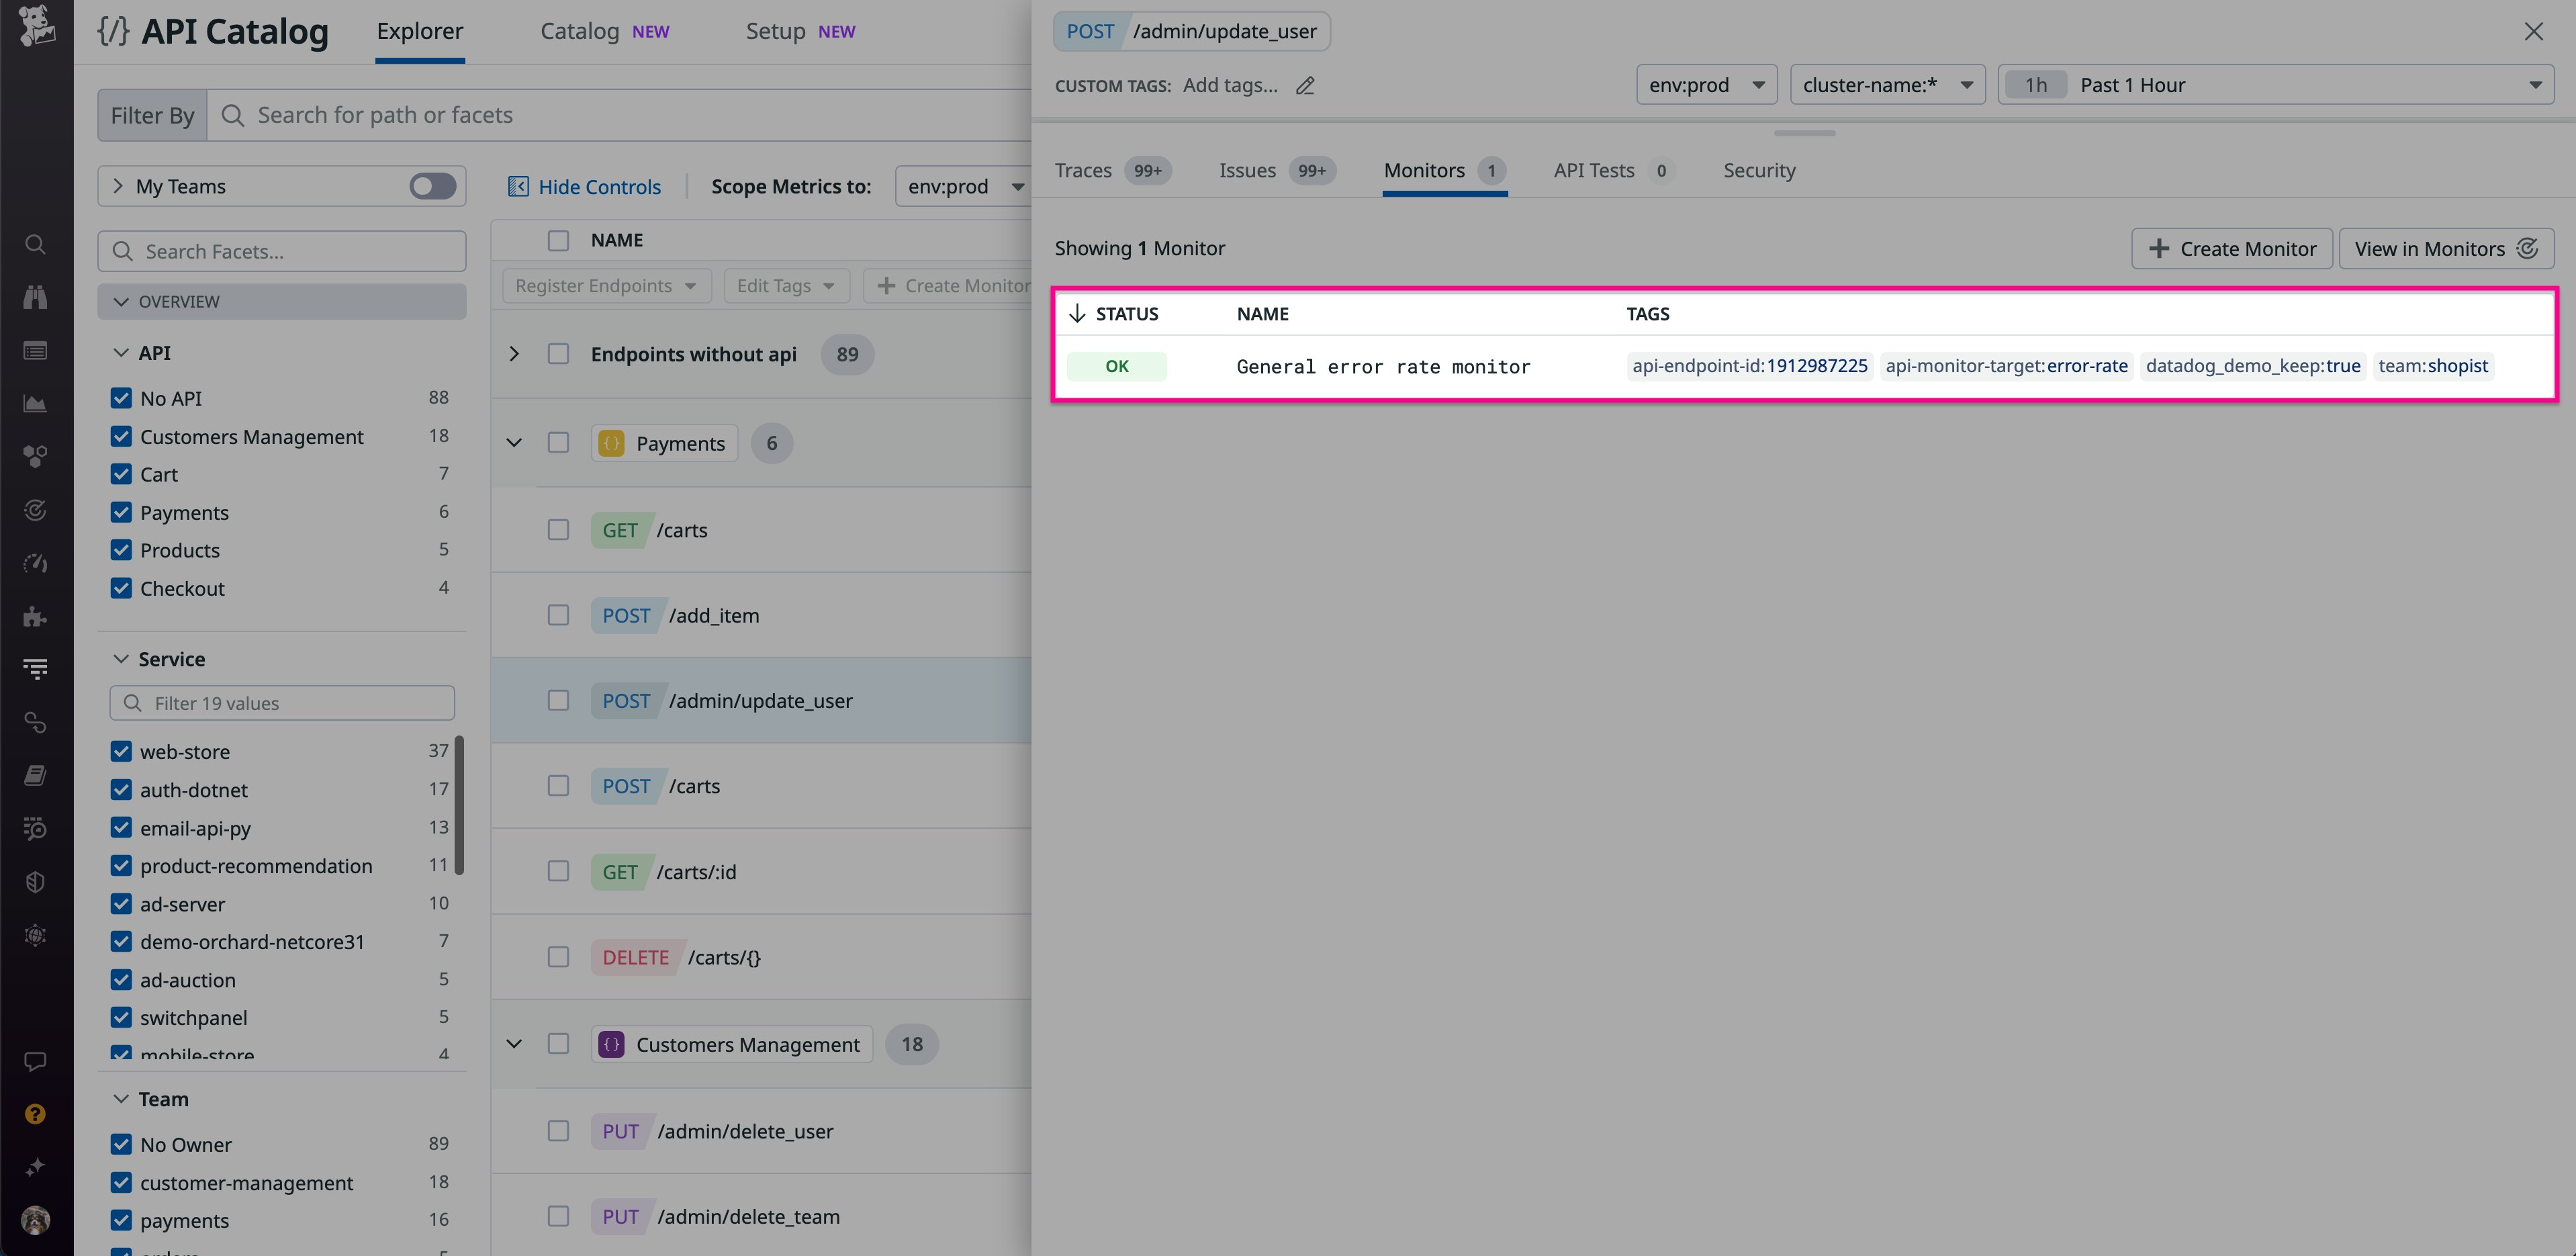Click the View in Monitors button

pos(2445,249)
